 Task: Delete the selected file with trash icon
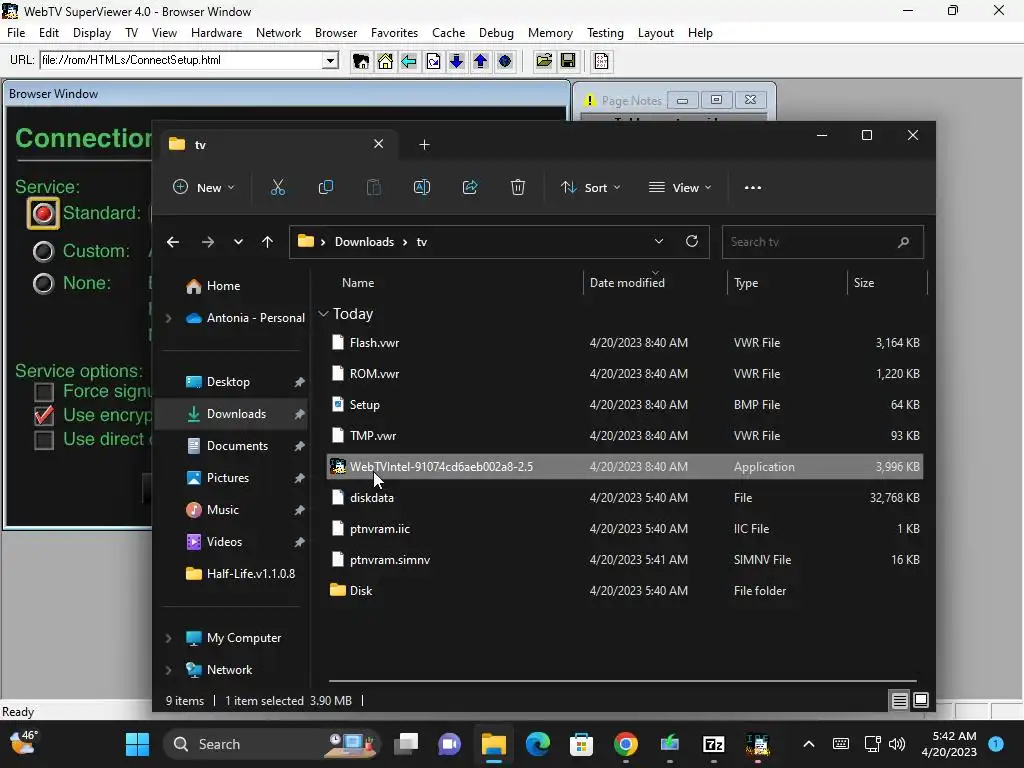coord(518,187)
